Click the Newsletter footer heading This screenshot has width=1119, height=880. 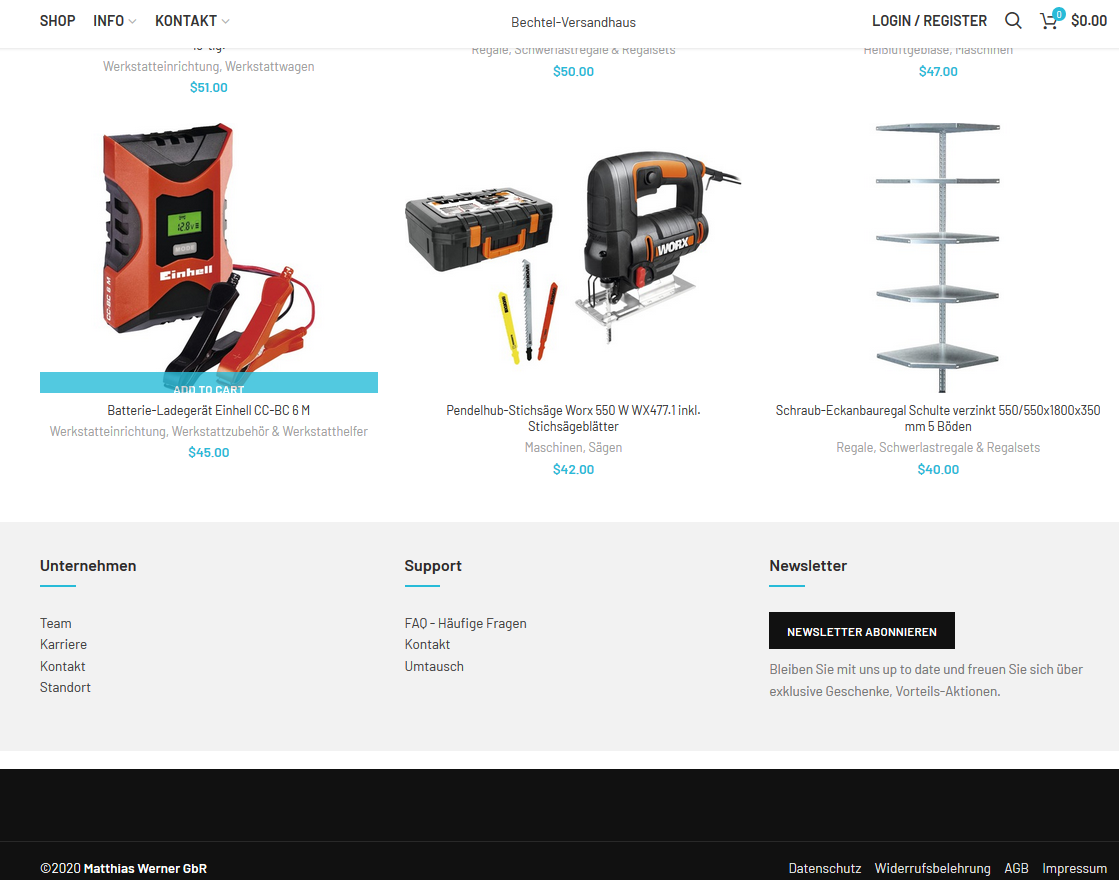pyautogui.click(x=808, y=566)
